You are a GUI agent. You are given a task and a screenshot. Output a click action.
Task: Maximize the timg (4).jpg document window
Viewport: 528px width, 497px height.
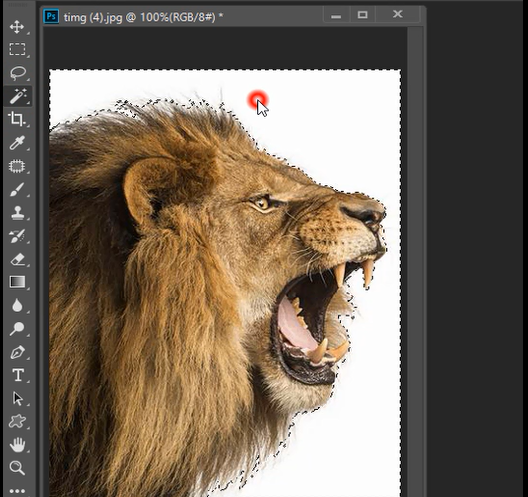point(362,15)
